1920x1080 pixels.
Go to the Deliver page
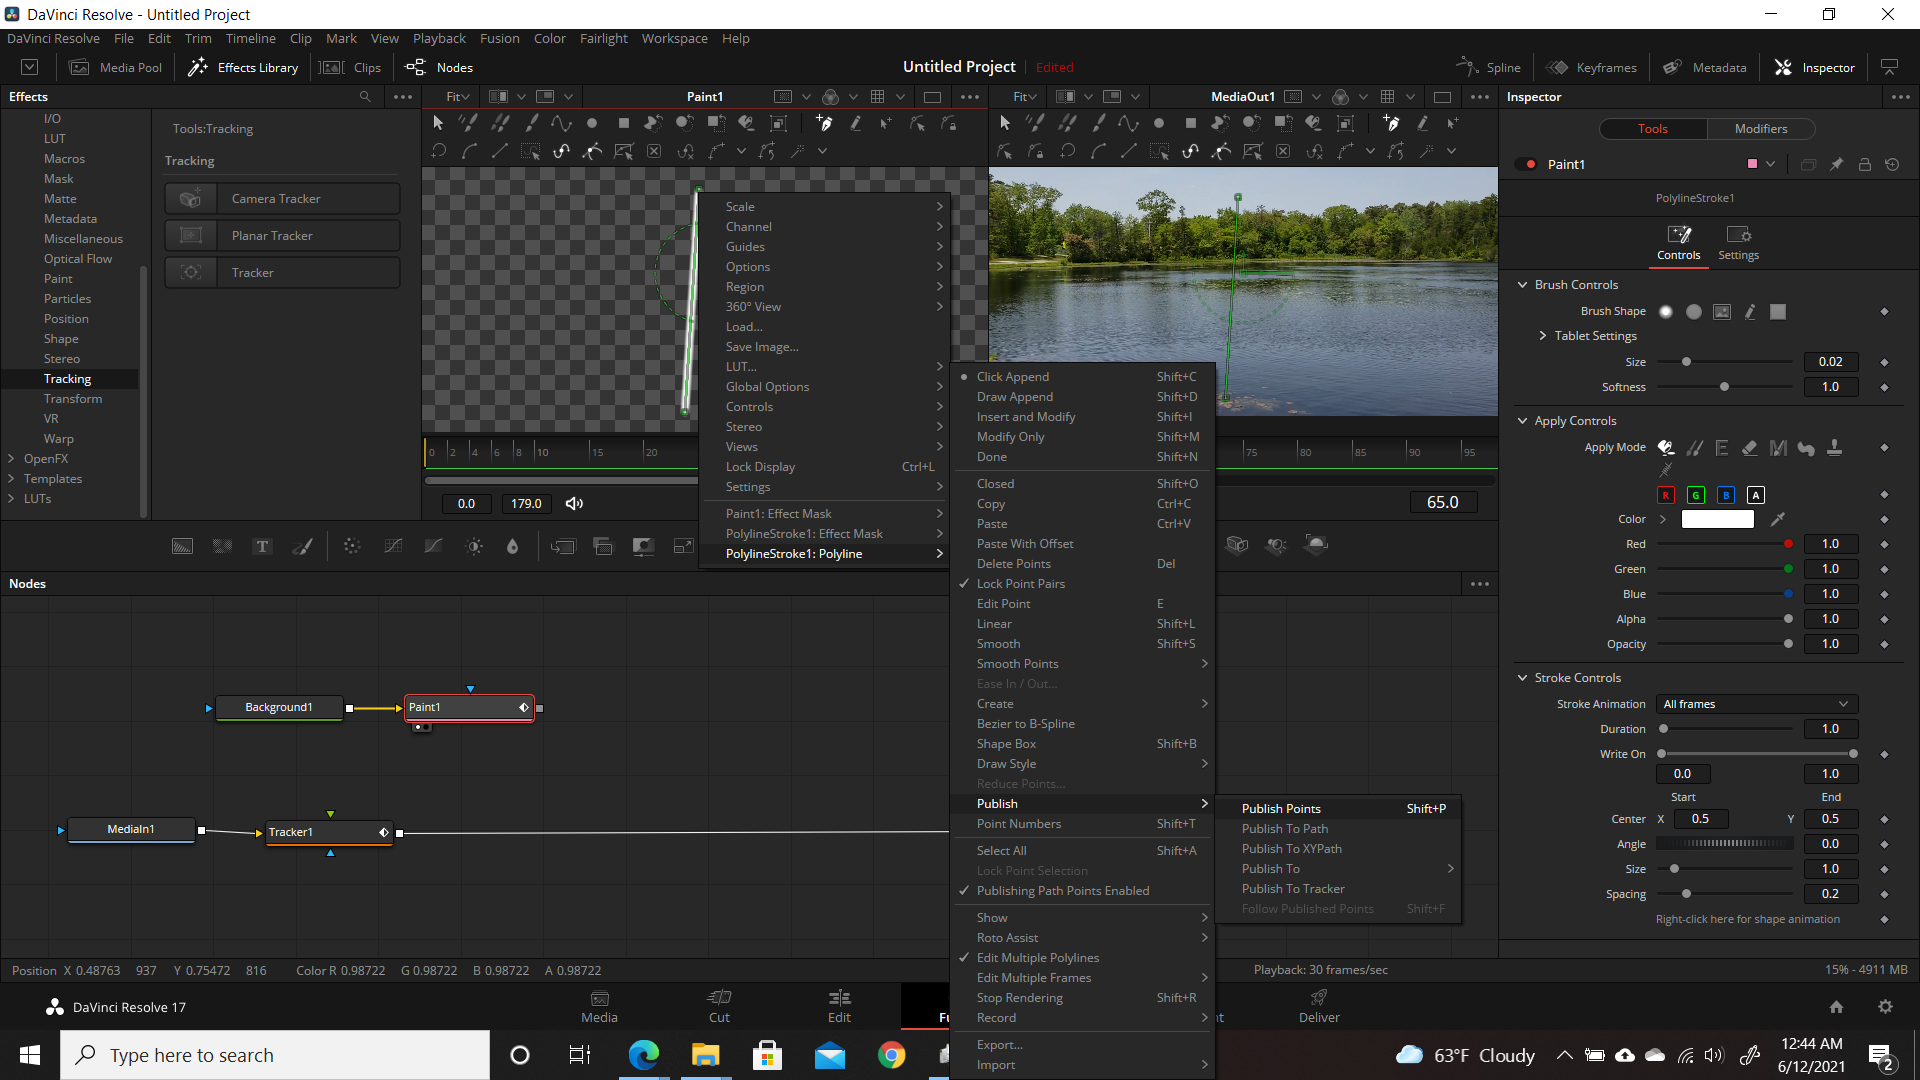point(1319,1006)
